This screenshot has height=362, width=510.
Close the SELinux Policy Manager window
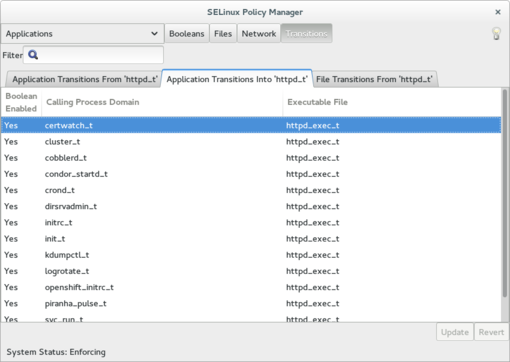click(x=498, y=12)
